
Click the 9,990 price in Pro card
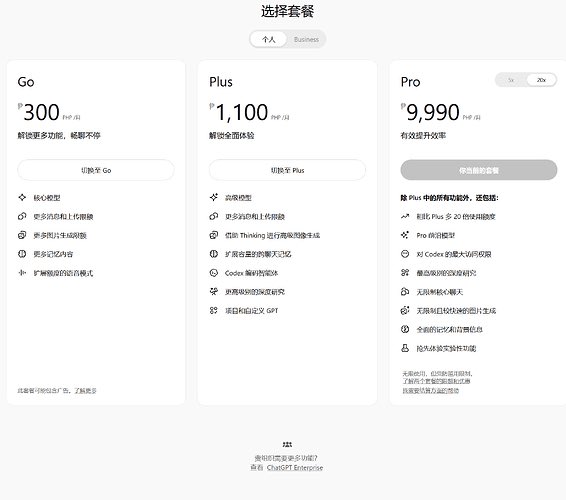(x=433, y=112)
